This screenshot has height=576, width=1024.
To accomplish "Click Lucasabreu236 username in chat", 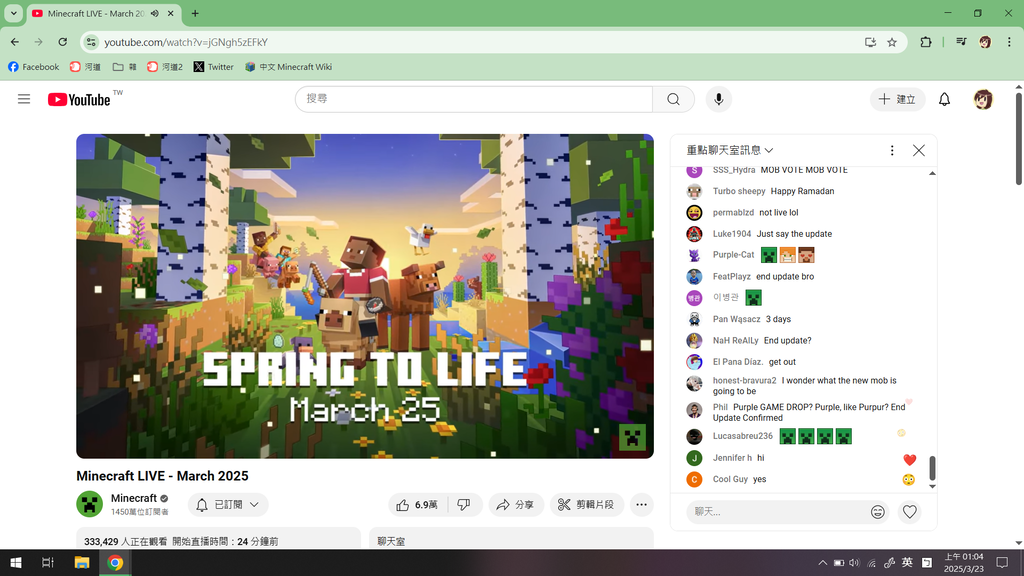I will 743,436.
